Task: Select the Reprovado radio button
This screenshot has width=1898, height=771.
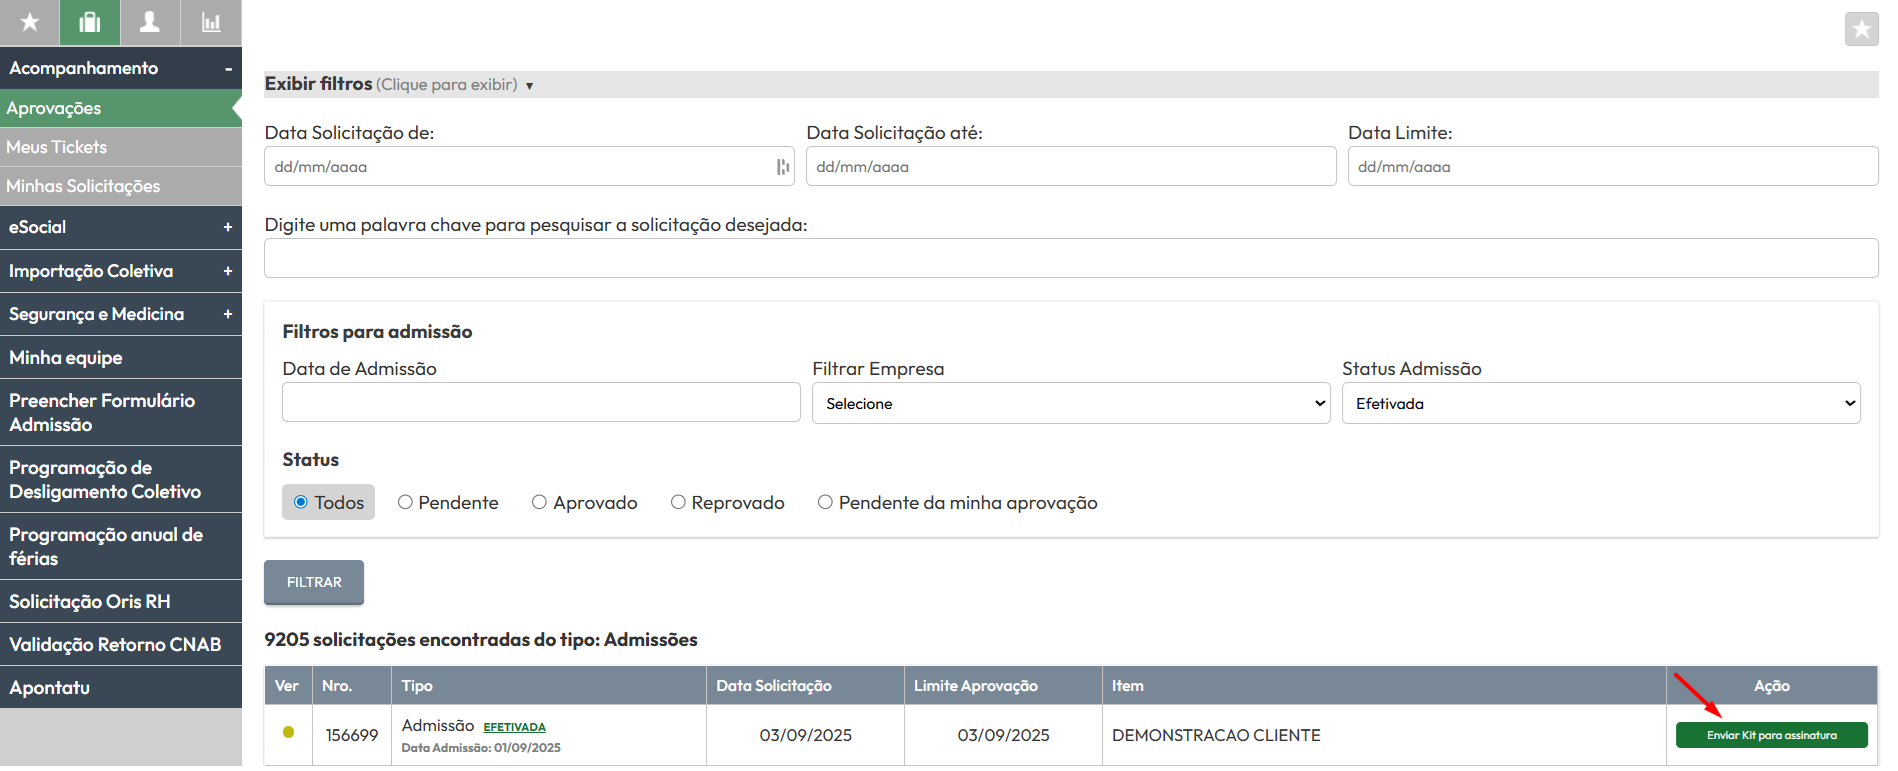Action: [x=678, y=502]
